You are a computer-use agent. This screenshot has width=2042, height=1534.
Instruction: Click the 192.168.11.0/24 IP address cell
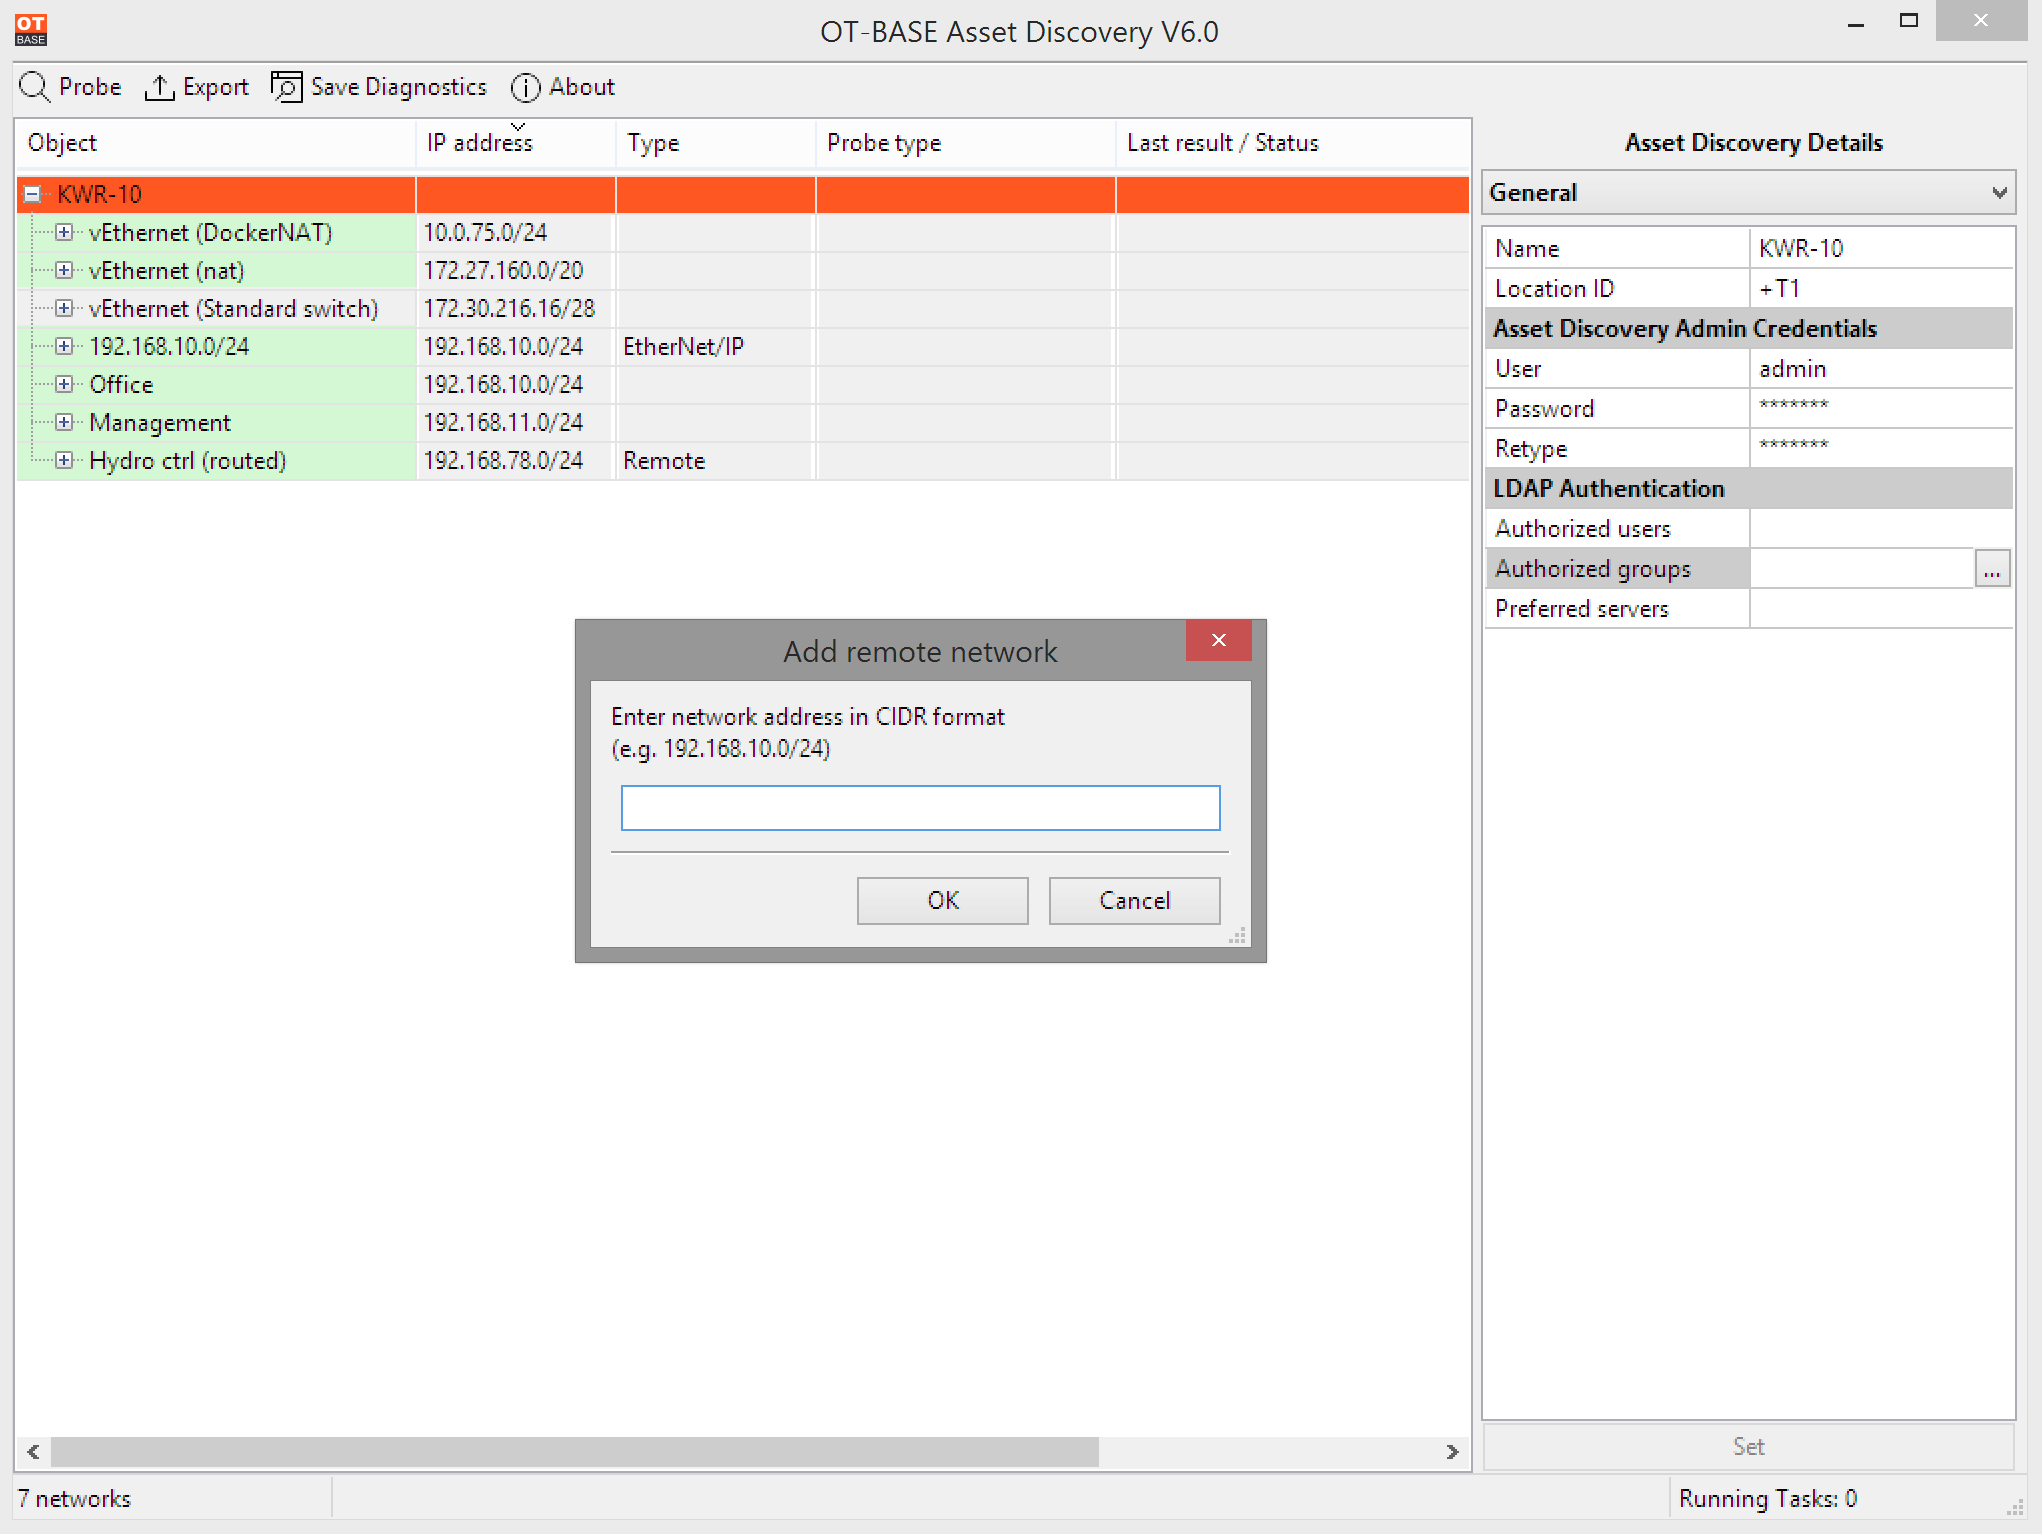pos(516,422)
